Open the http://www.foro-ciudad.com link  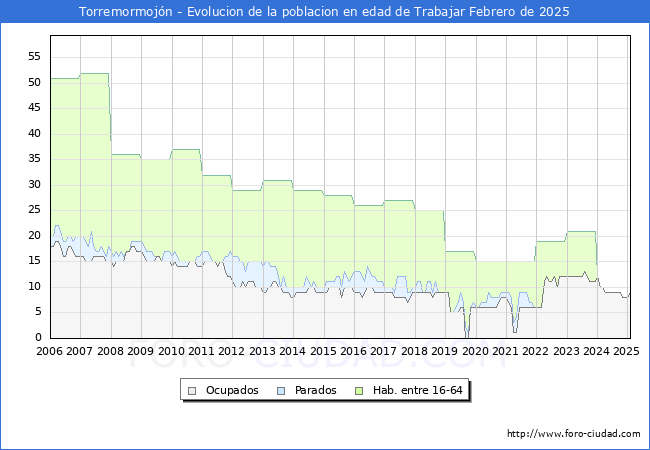574,434
